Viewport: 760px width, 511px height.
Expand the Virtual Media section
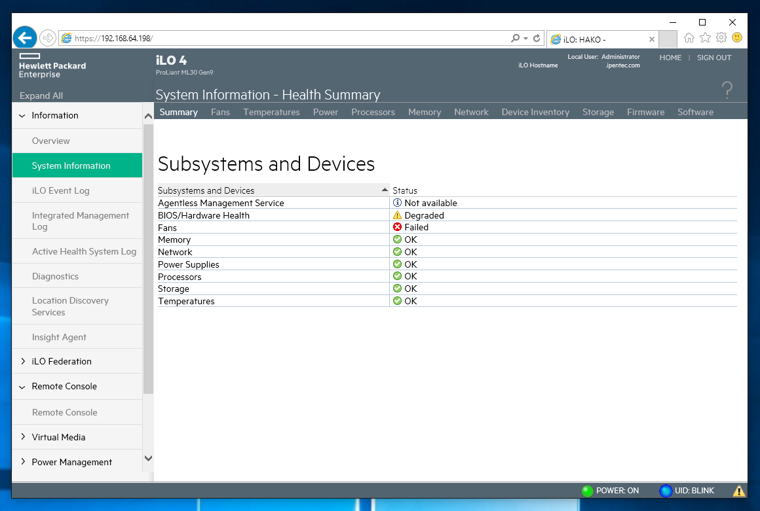[23, 437]
